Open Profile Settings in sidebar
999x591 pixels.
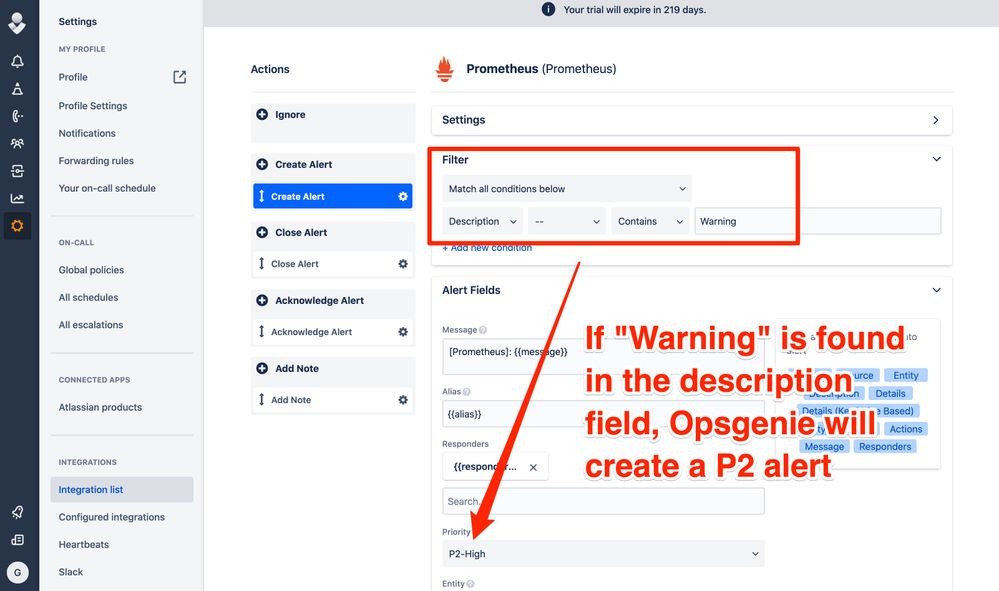coord(93,106)
